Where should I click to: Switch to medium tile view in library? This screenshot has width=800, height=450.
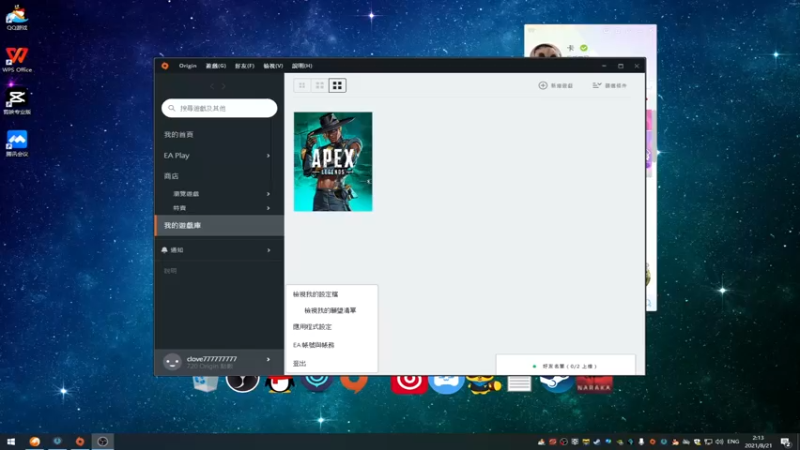[319, 85]
